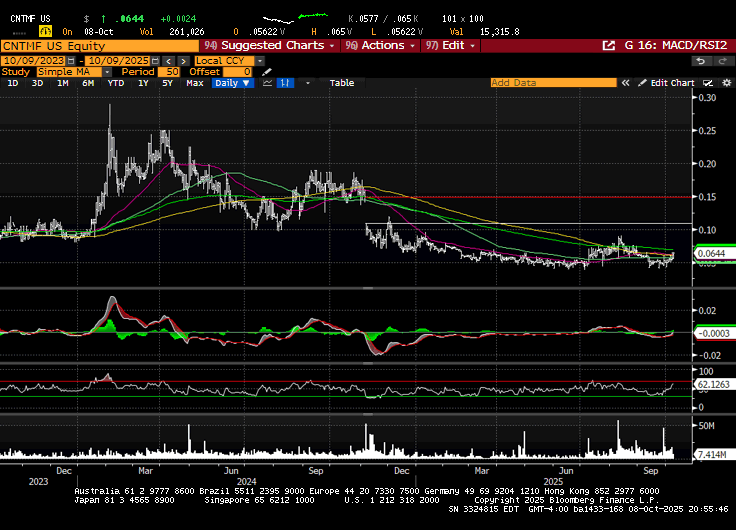Click the Study label
The width and height of the screenshot is (736, 530).
point(15,72)
